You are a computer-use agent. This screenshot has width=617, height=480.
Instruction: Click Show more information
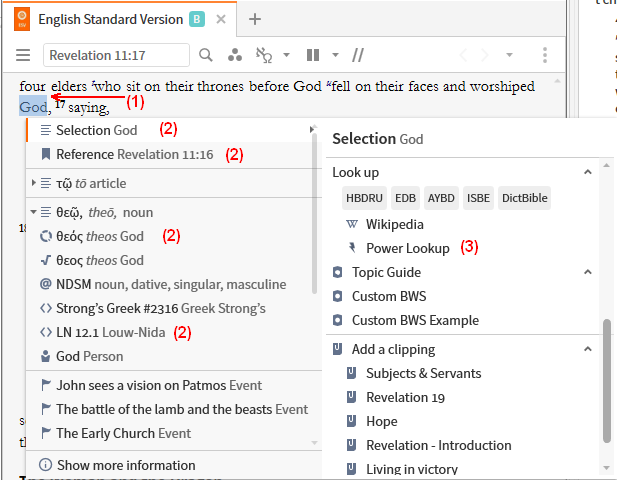(x=126, y=465)
